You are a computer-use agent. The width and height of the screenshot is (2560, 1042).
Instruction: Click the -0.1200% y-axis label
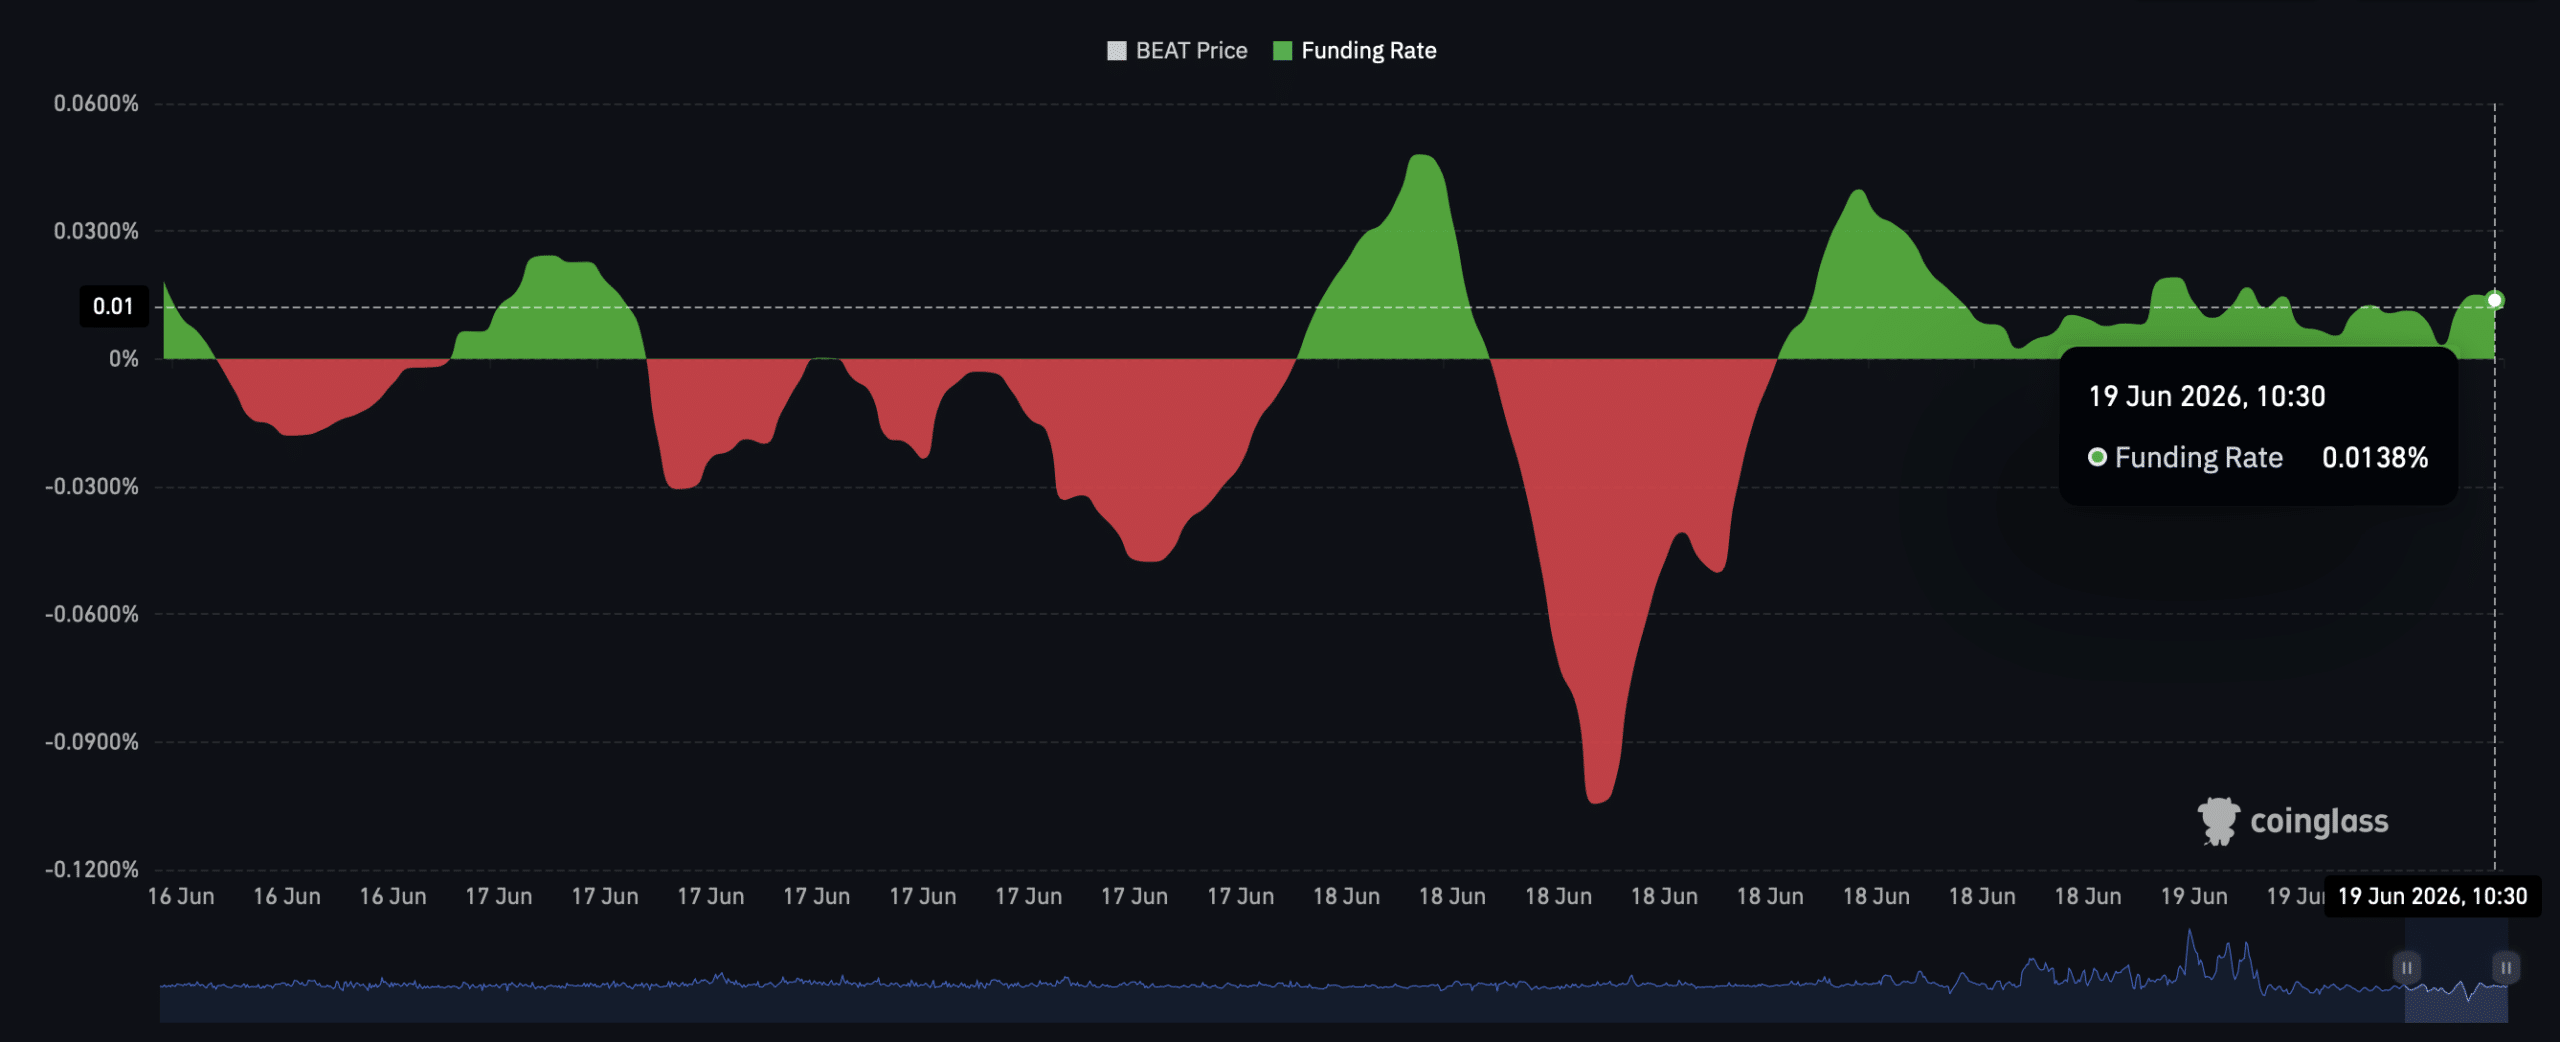[x=92, y=870]
